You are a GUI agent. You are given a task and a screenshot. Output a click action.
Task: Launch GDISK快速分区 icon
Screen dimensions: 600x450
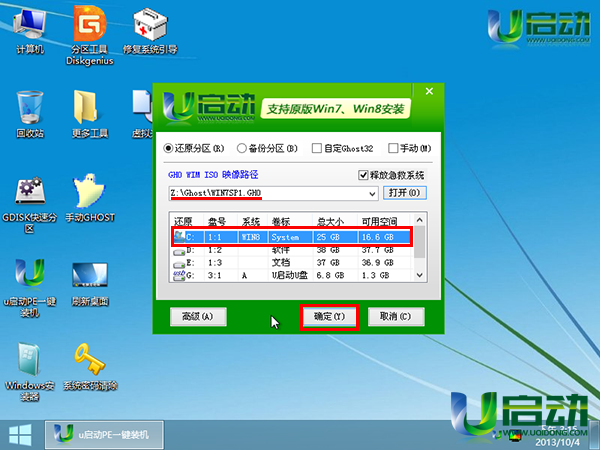(29, 204)
